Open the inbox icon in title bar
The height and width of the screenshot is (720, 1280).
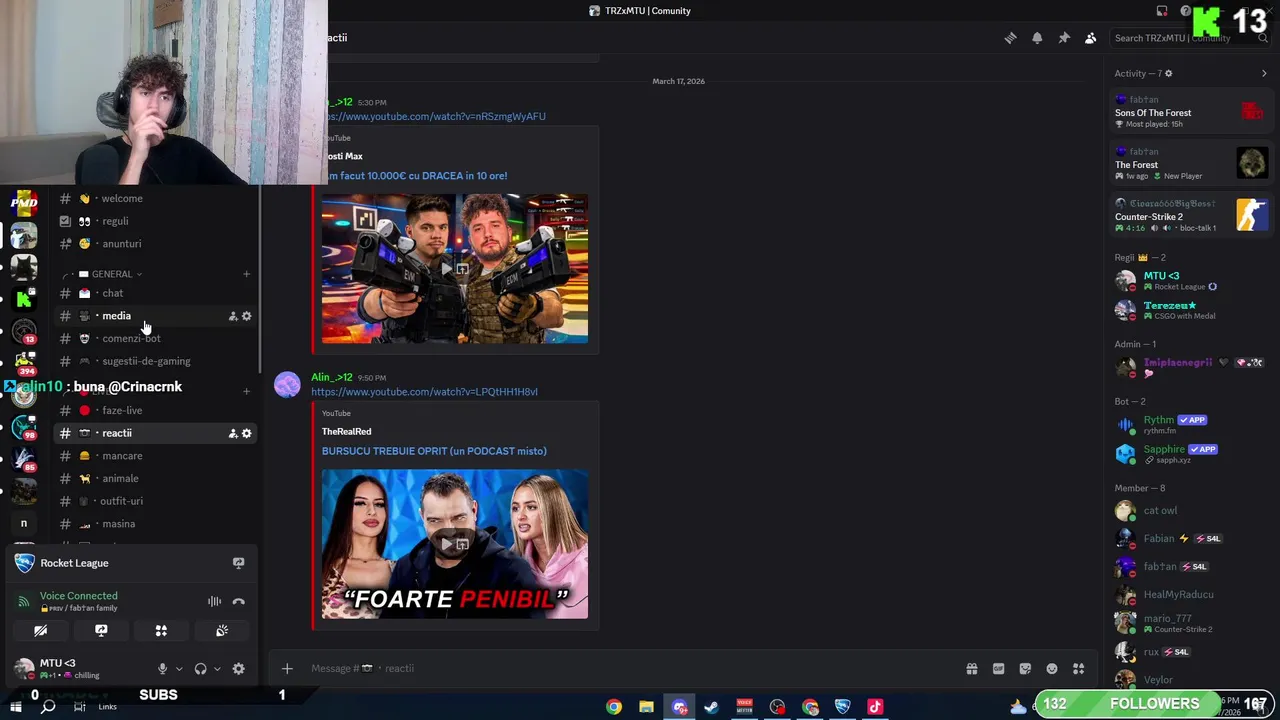tap(1162, 11)
